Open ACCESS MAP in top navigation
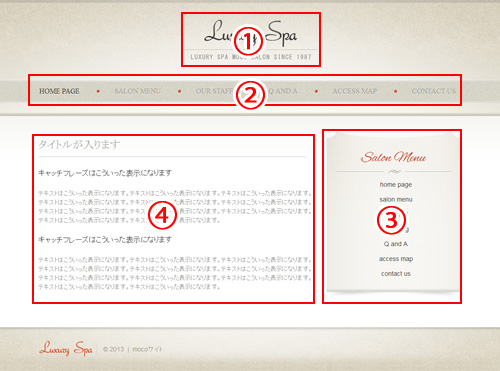This screenshot has height=371, width=500. (355, 91)
